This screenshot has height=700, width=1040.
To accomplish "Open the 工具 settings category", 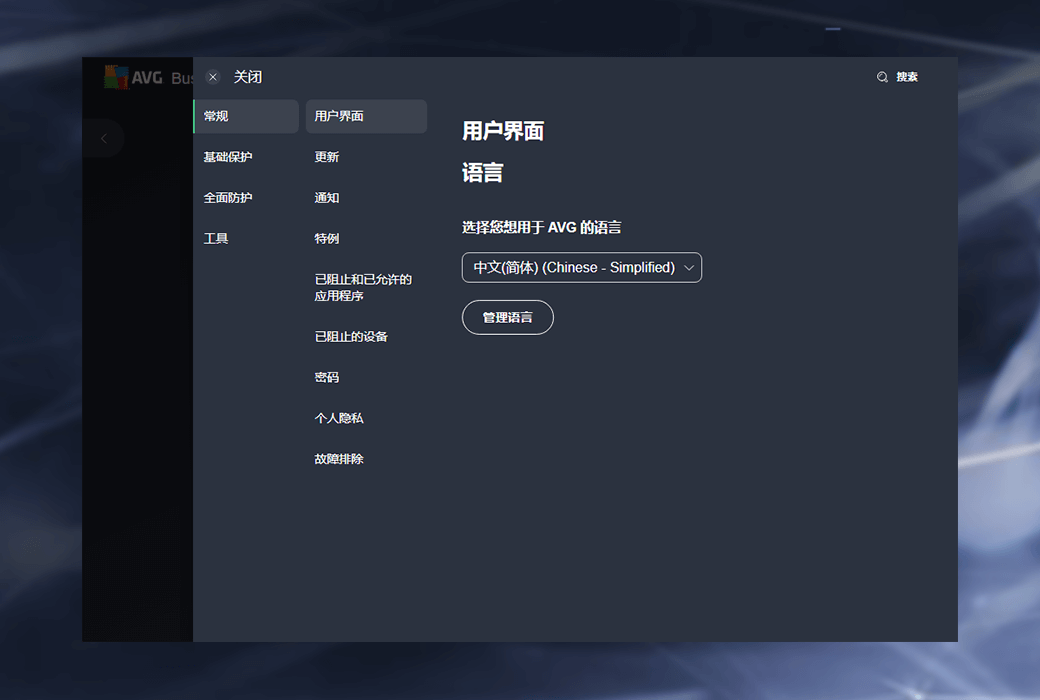I will 216,239.
